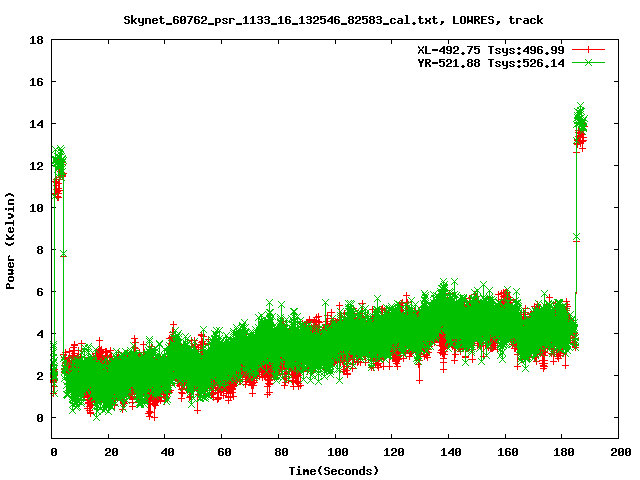
Task: Click the Time(Seconds) x-axis label
Action: [x=334, y=471]
